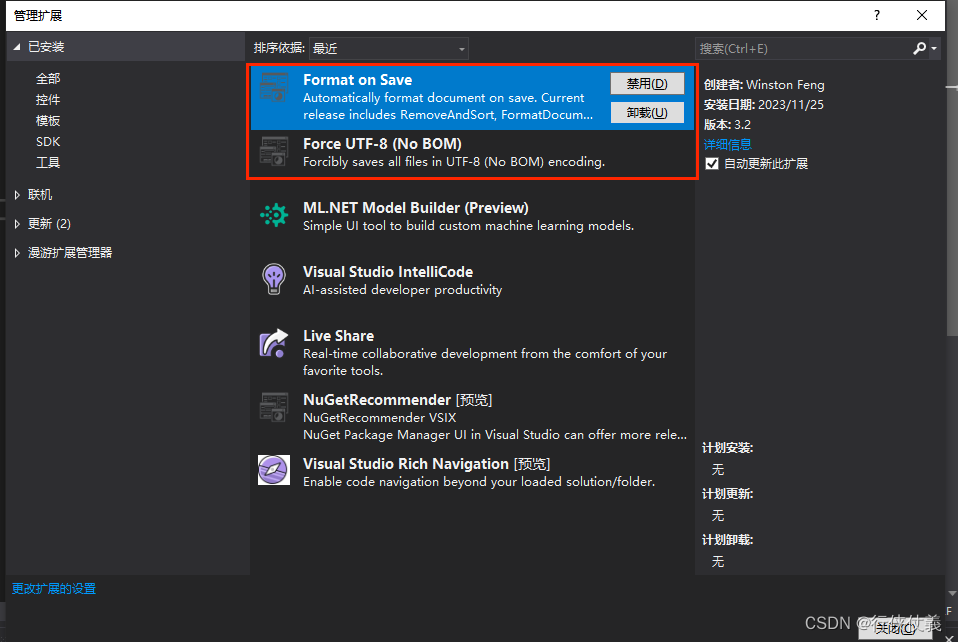Click the search magnifier icon
Screen dimensions: 958x642
click(919, 48)
